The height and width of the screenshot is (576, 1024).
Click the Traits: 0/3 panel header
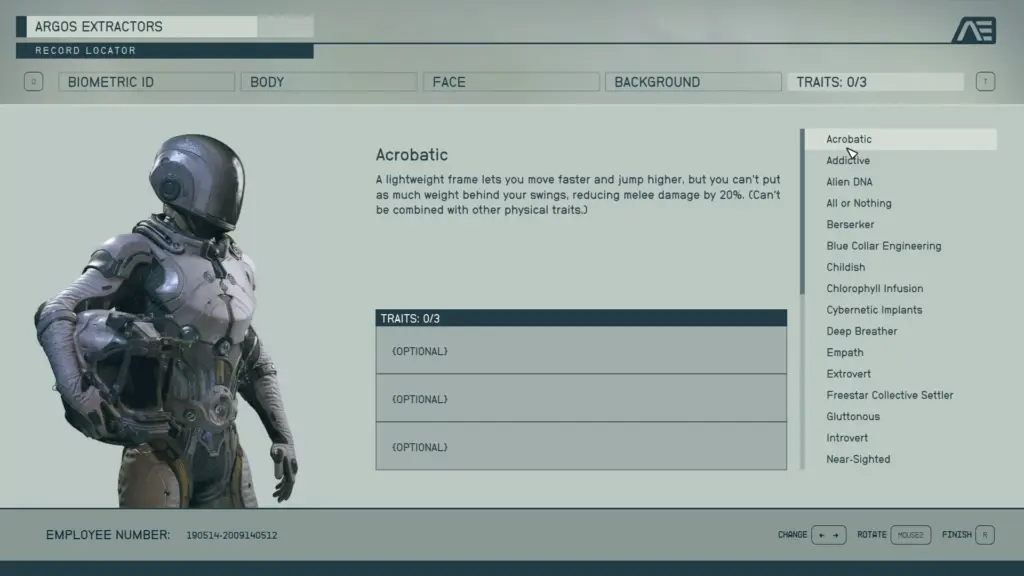[x=581, y=318]
